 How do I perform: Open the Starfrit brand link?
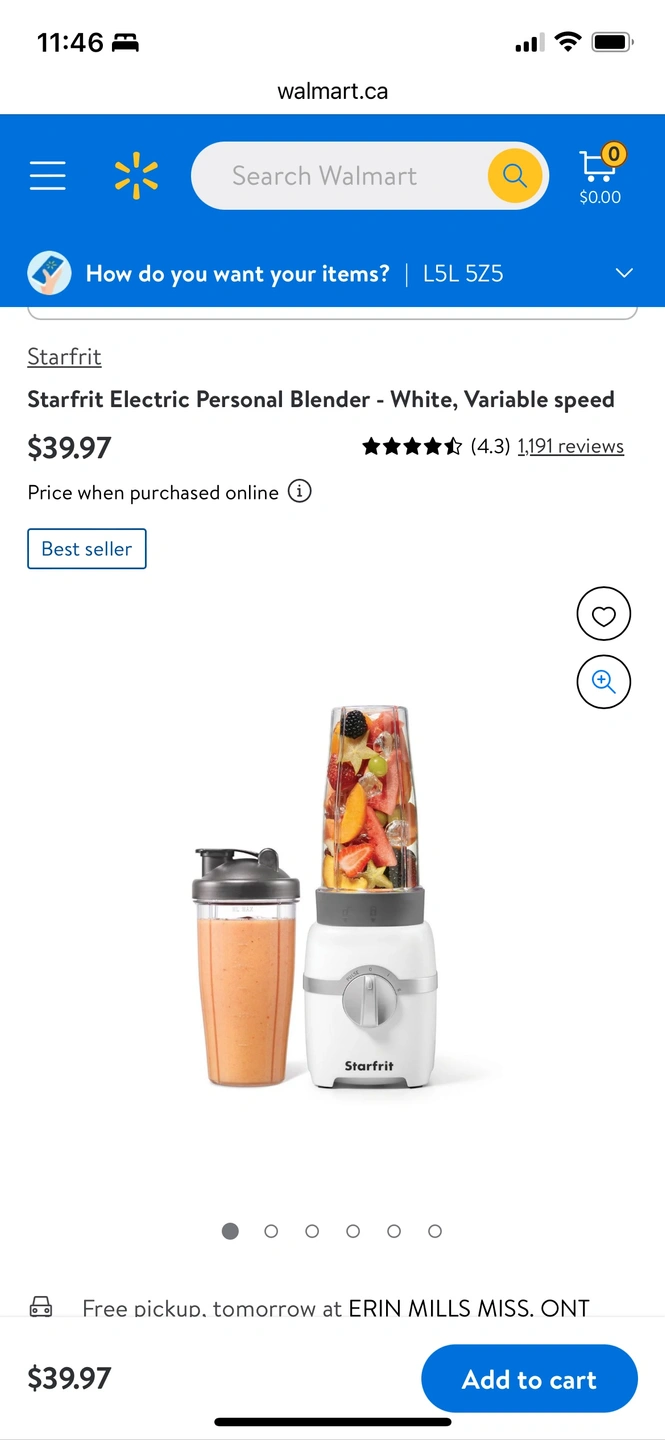point(64,357)
